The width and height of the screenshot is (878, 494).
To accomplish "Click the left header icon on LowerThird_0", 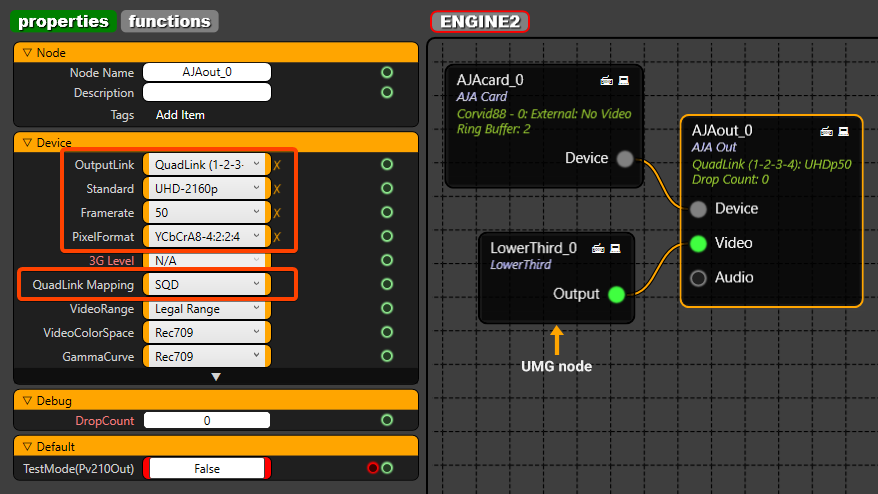I will pyautogui.click(x=598, y=248).
